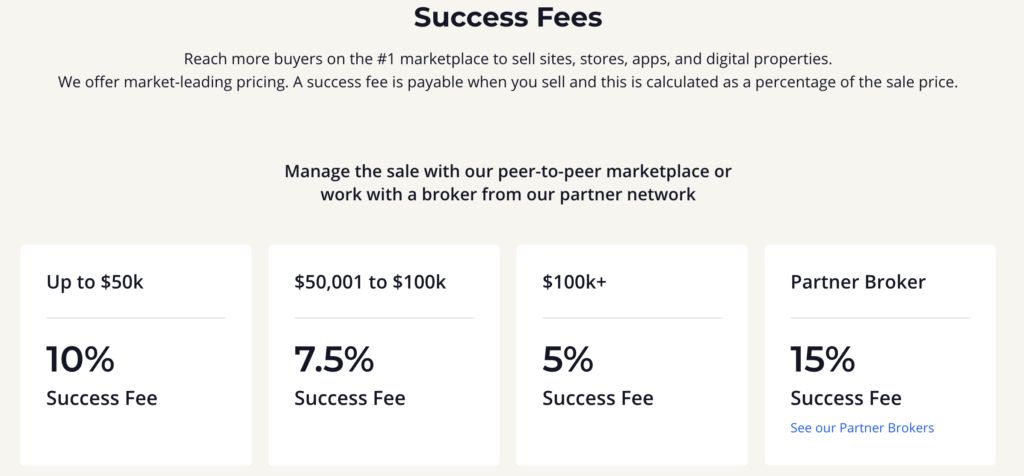Viewport: 1024px width, 476px height.
Task: Select the $100k+ pricing card
Action: [x=632, y=355]
